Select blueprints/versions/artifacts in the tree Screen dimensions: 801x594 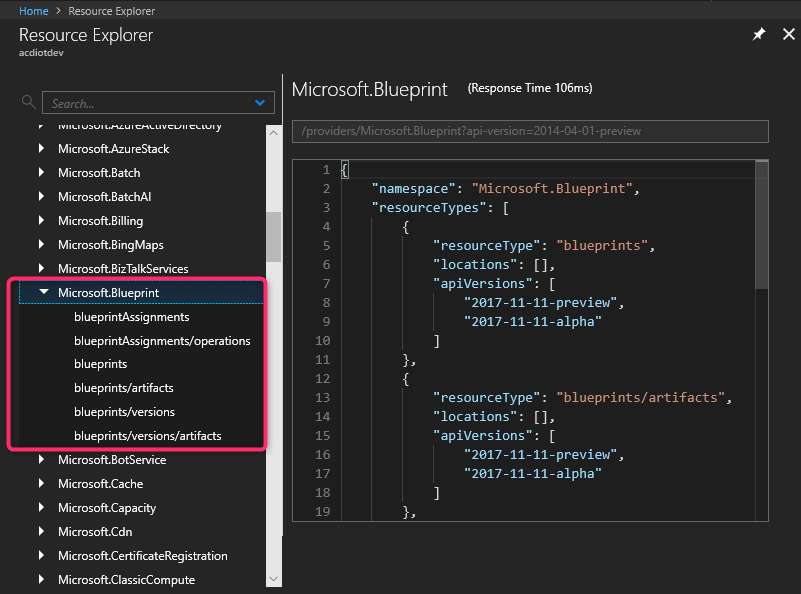tap(147, 436)
